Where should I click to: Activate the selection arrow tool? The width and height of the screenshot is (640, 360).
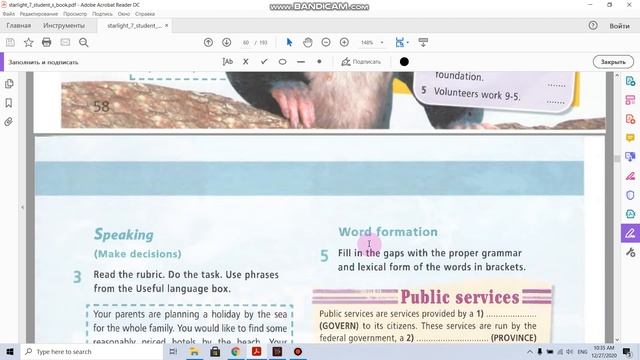[x=289, y=42]
